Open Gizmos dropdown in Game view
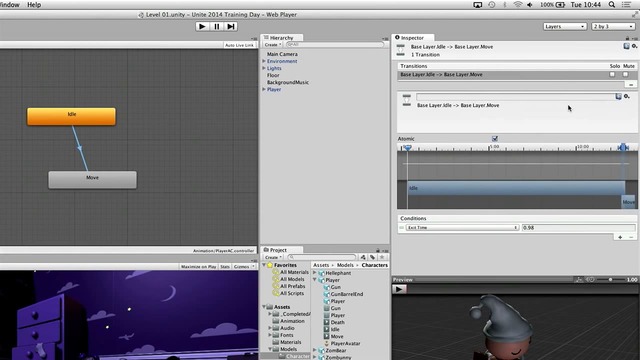Image resolution: width=640 pixels, height=360 pixels. coord(243,267)
